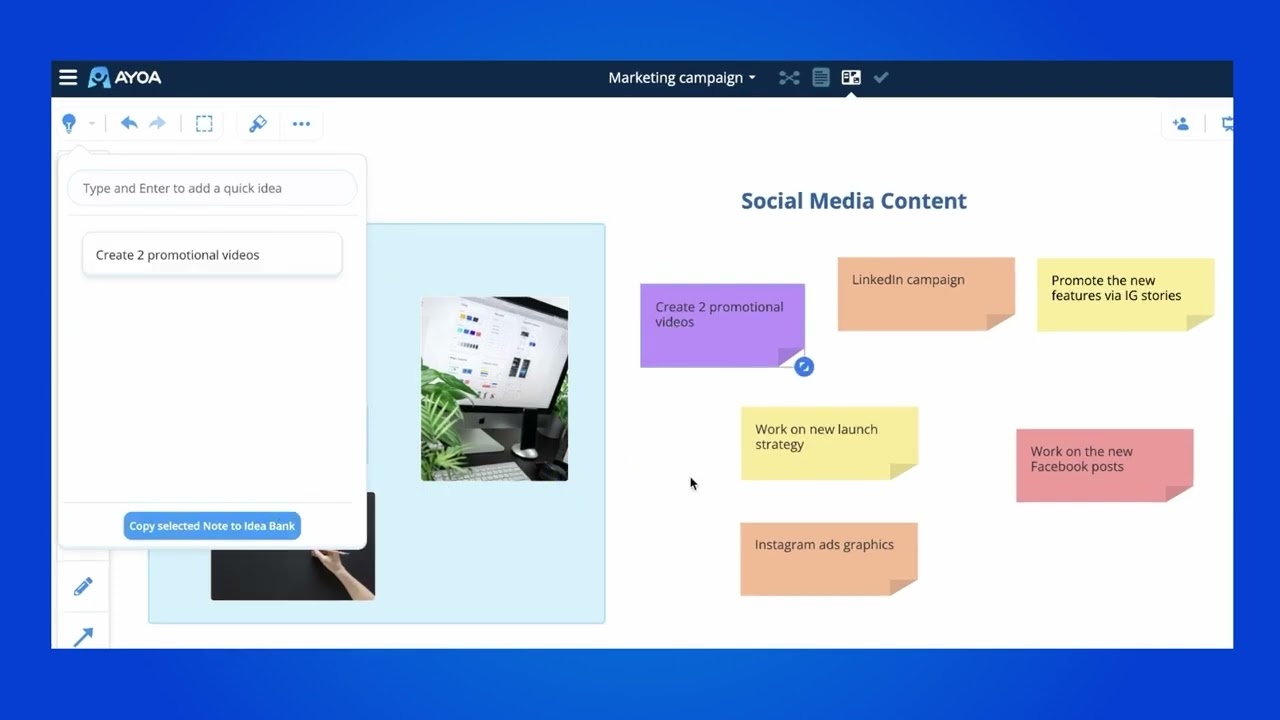Viewport: 1280px width, 720px height.
Task: Open the three-dots more options menu
Action: [x=301, y=124]
